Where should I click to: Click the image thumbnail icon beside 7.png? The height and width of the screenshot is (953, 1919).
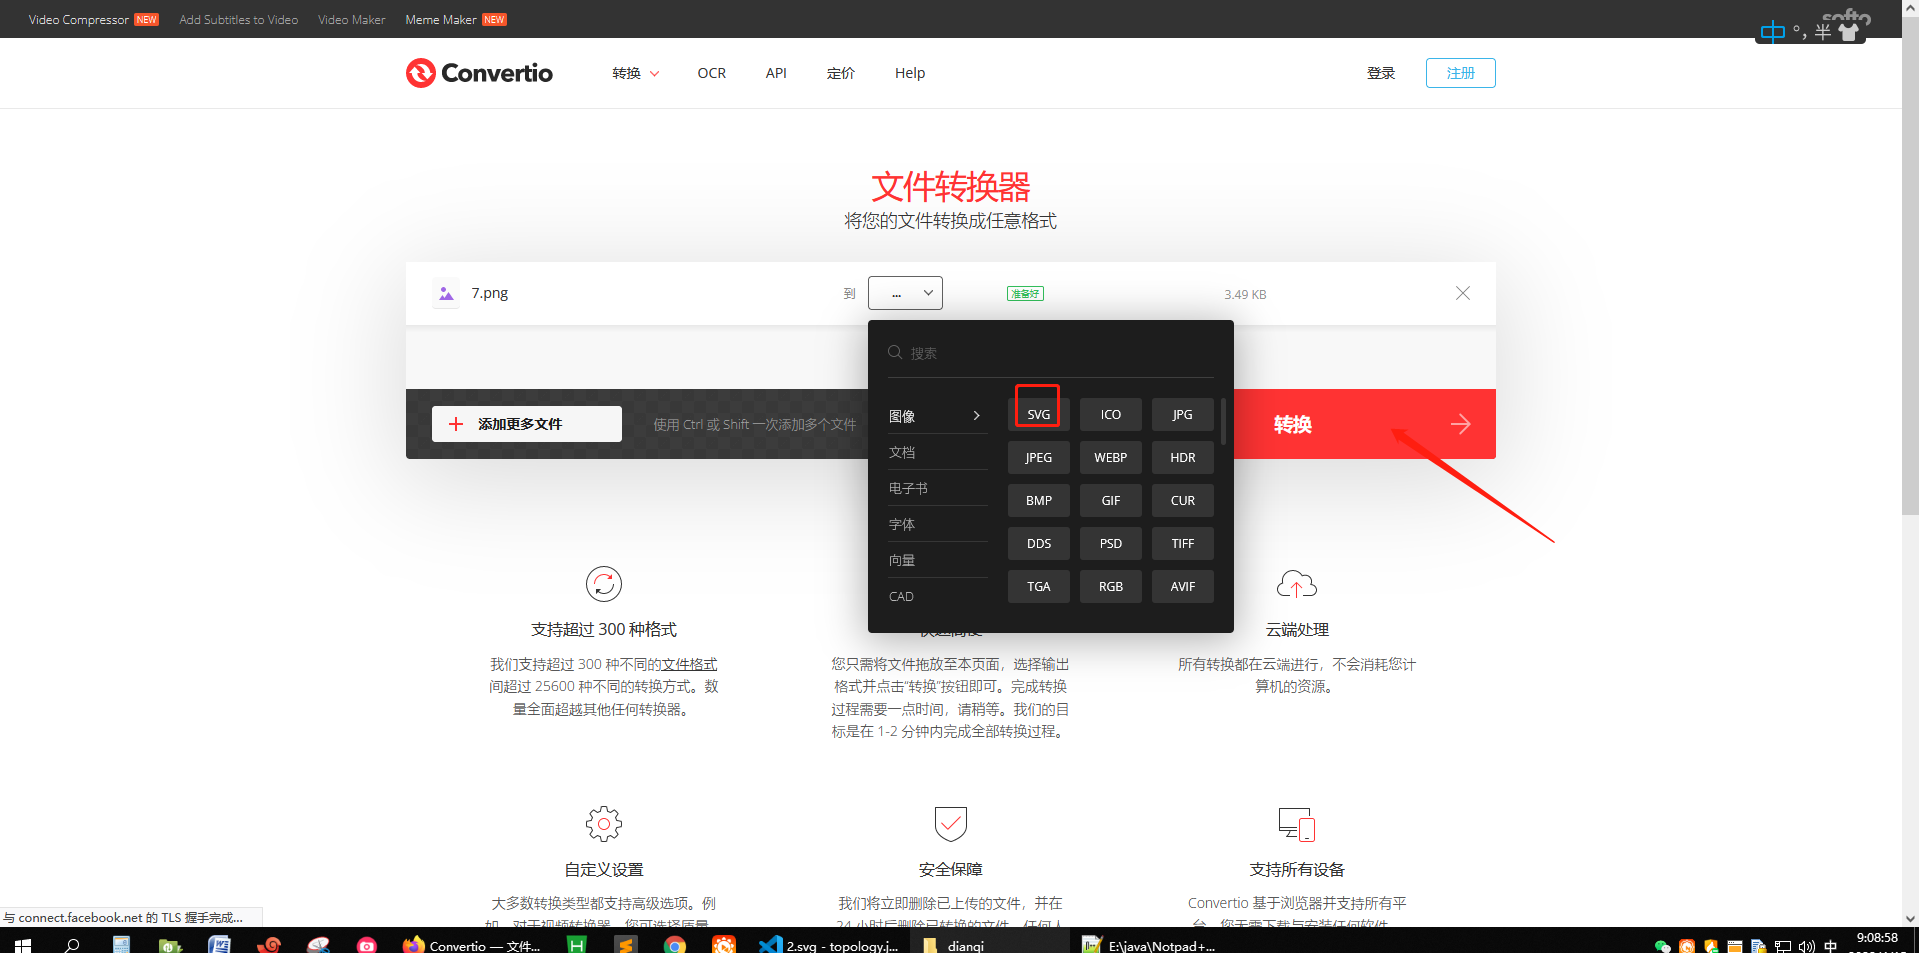point(446,293)
